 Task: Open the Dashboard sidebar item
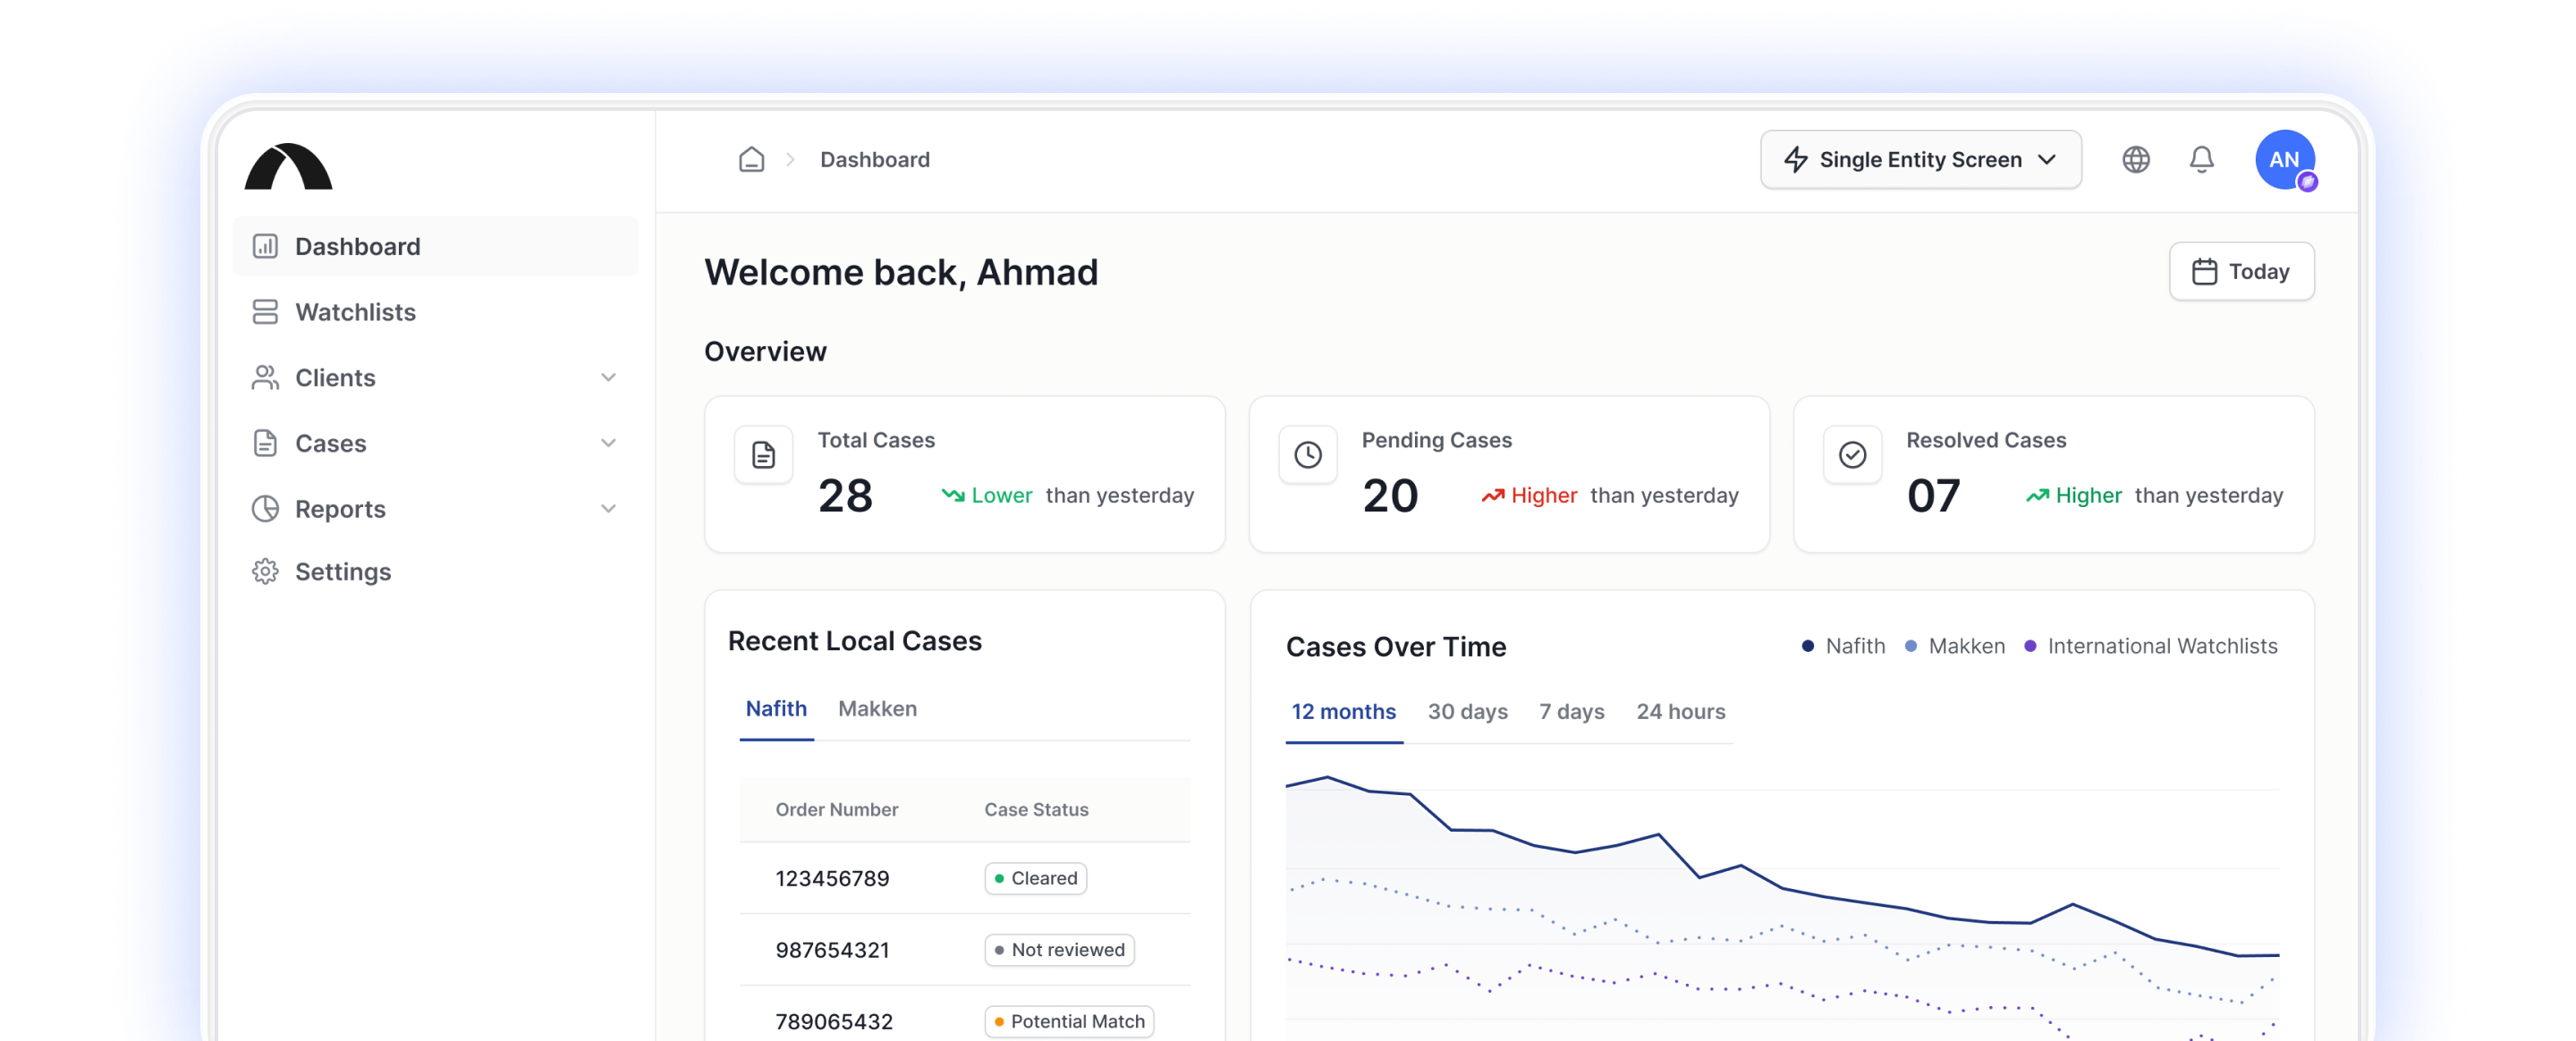435,246
